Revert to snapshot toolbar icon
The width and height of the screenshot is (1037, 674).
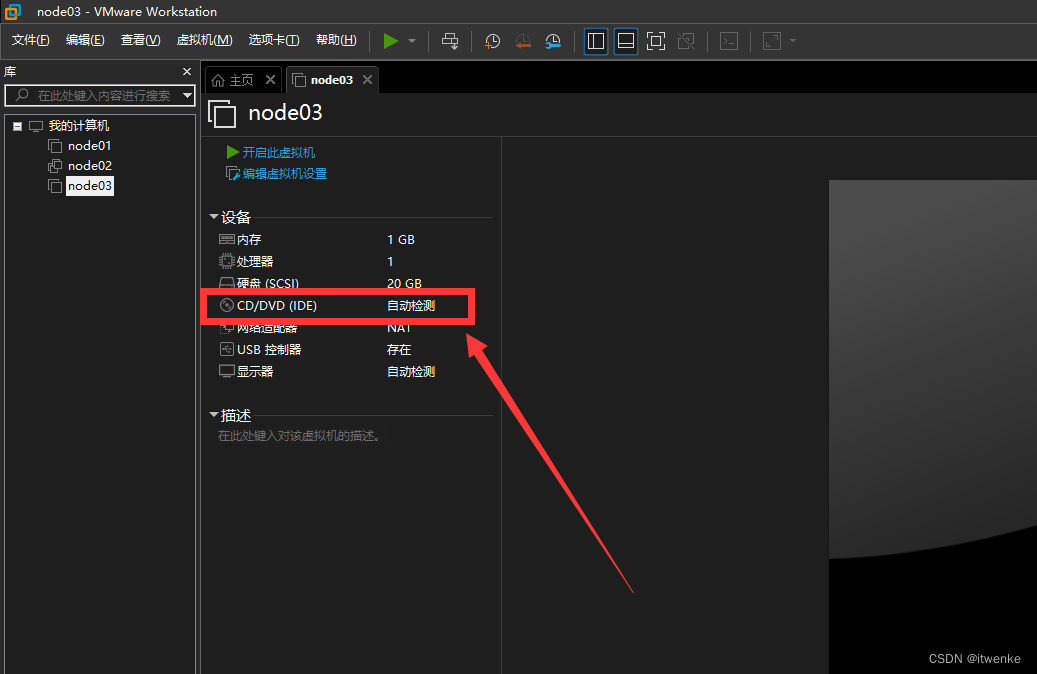tap(523, 41)
